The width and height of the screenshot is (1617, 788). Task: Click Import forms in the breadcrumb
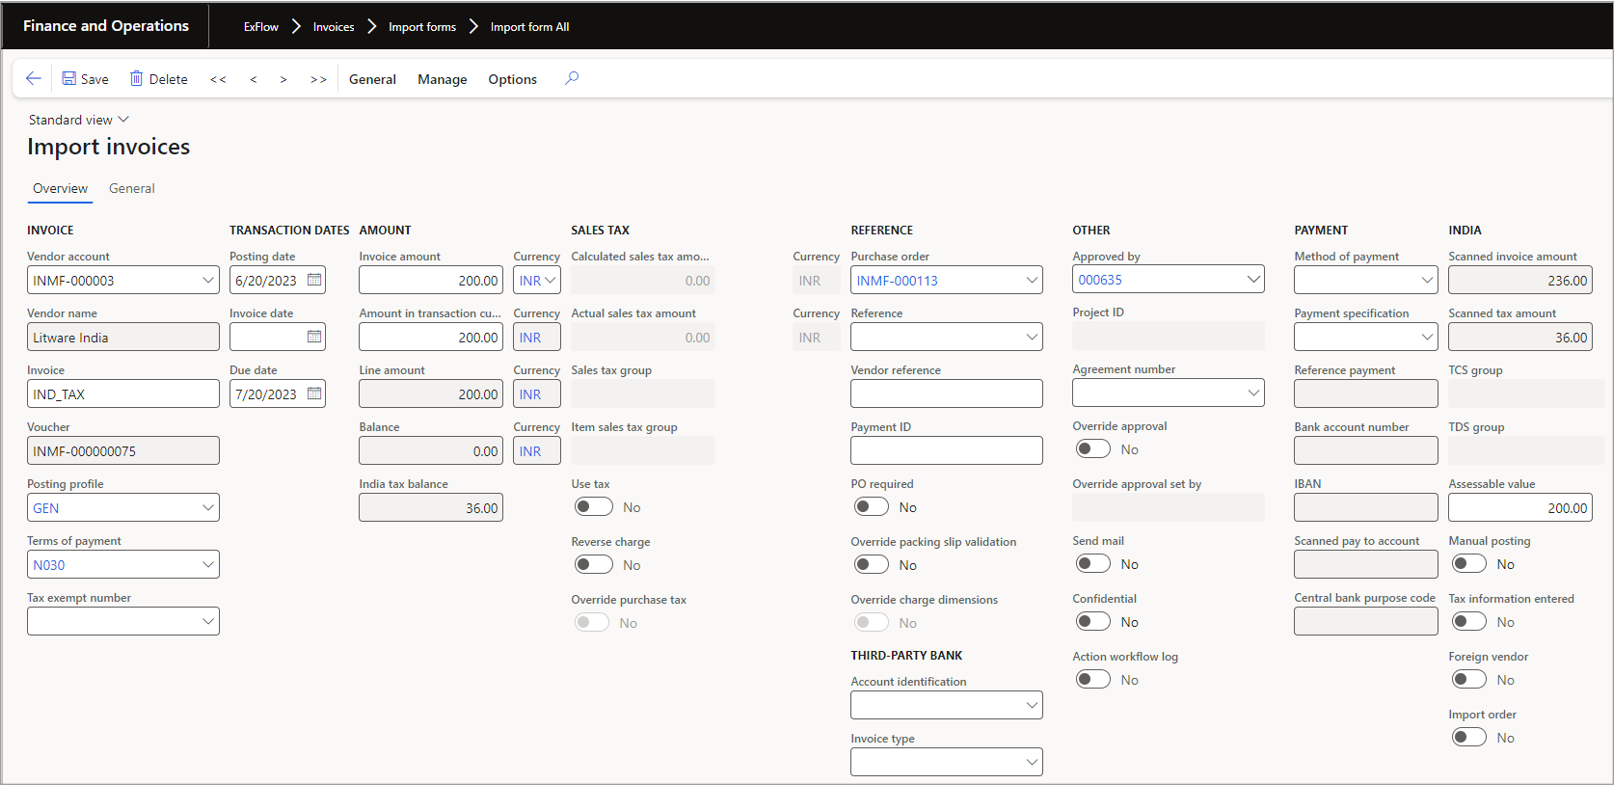pyautogui.click(x=422, y=27)
